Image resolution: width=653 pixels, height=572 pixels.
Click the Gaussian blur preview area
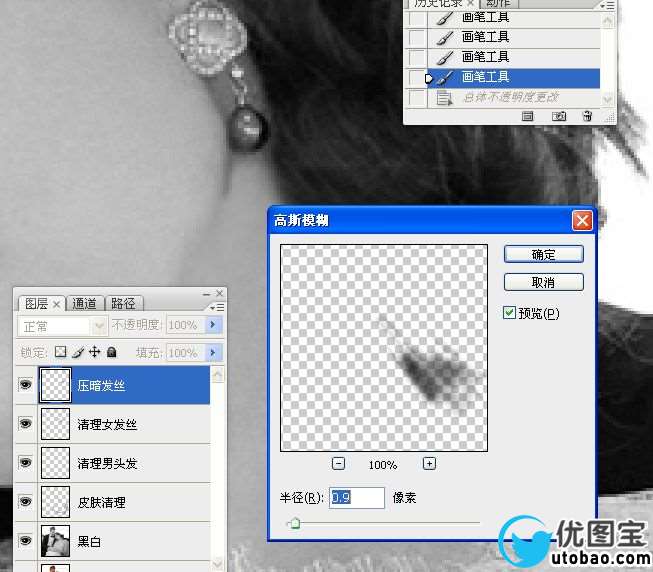point(384,348)
